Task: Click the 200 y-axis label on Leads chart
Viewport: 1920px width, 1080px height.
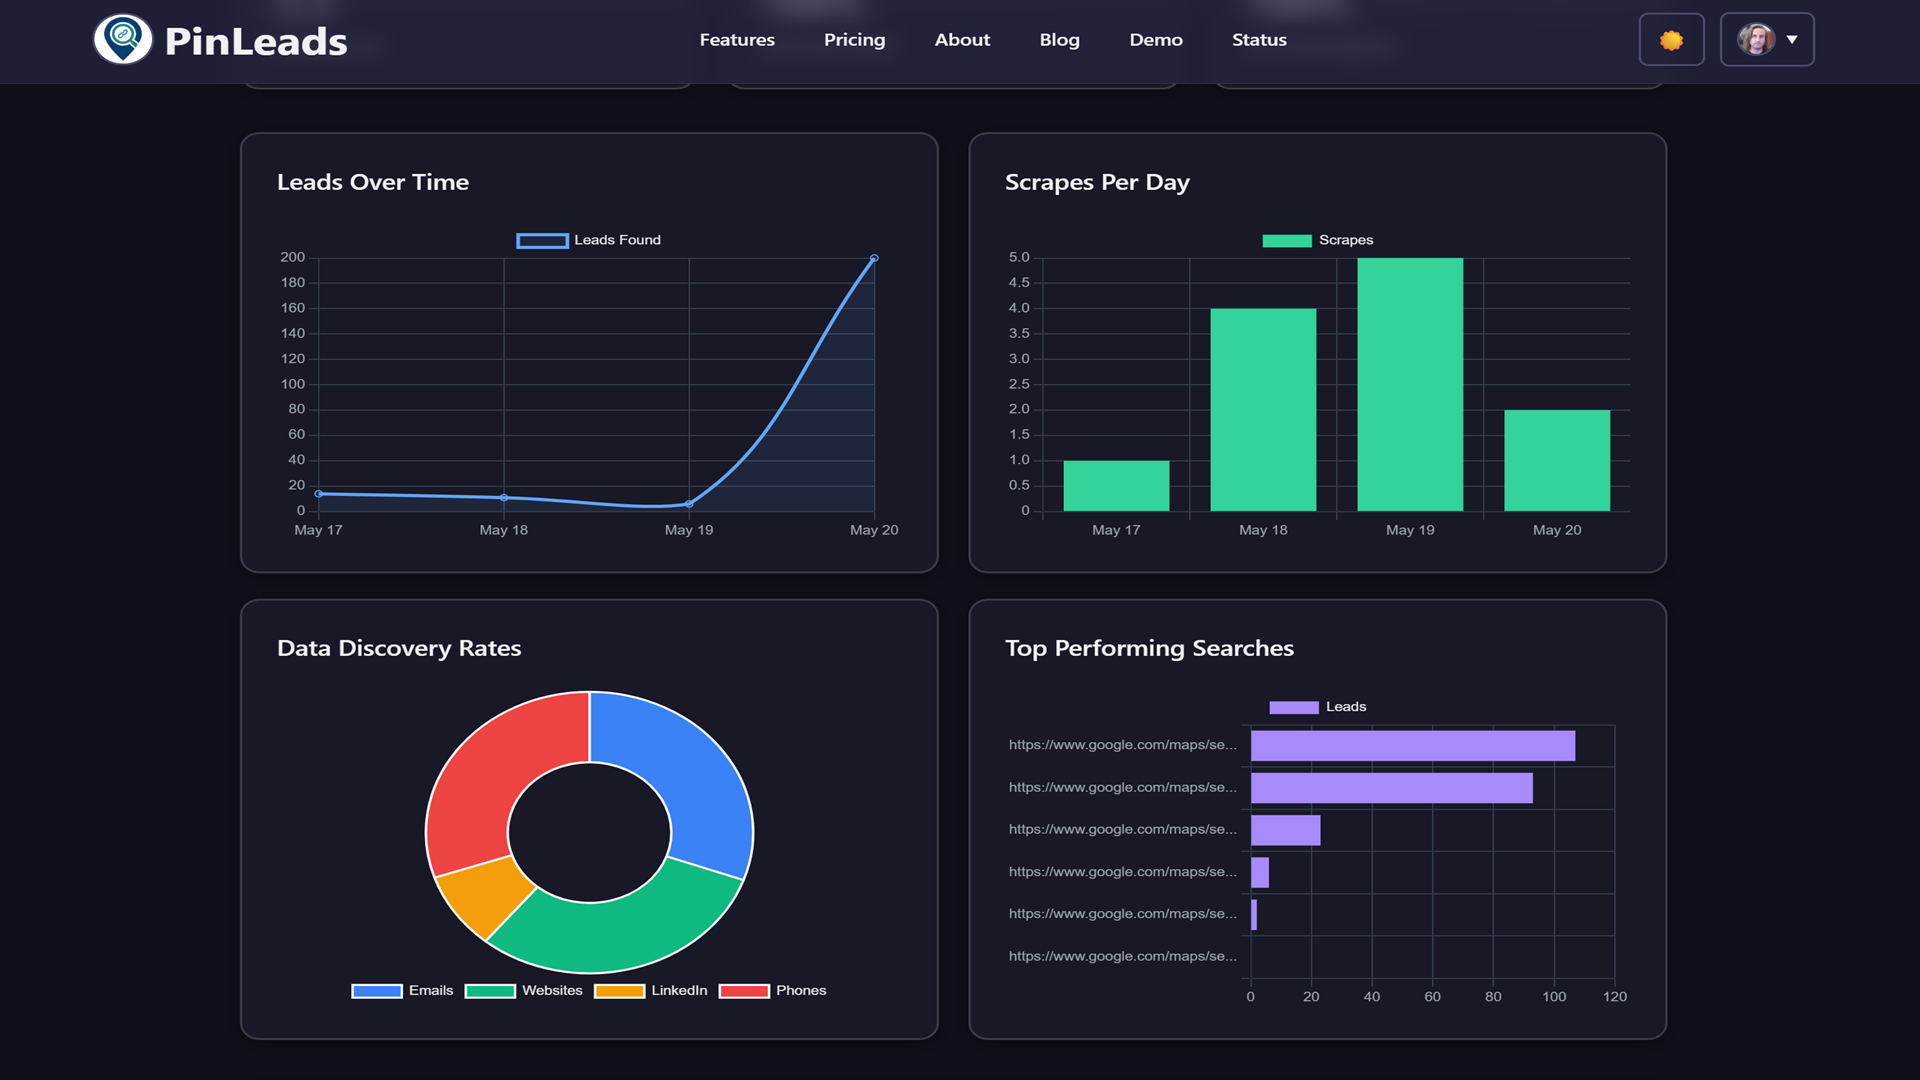Action: [293, 257]
